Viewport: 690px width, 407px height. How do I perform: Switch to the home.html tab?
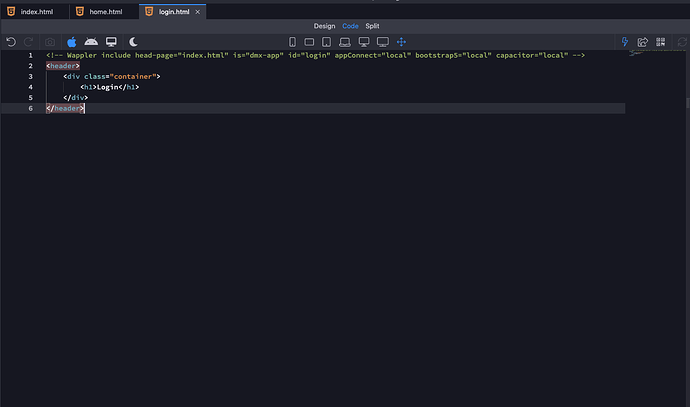104,11
